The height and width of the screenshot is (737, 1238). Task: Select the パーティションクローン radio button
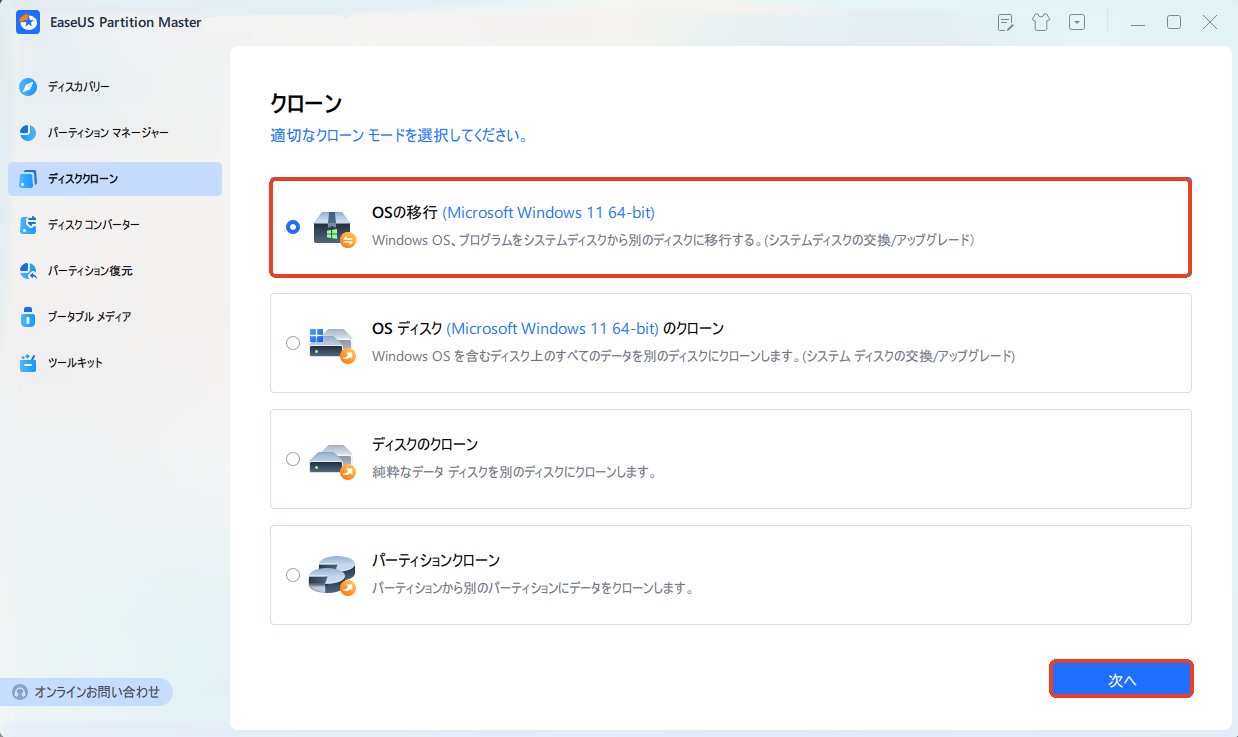point(292,575)
